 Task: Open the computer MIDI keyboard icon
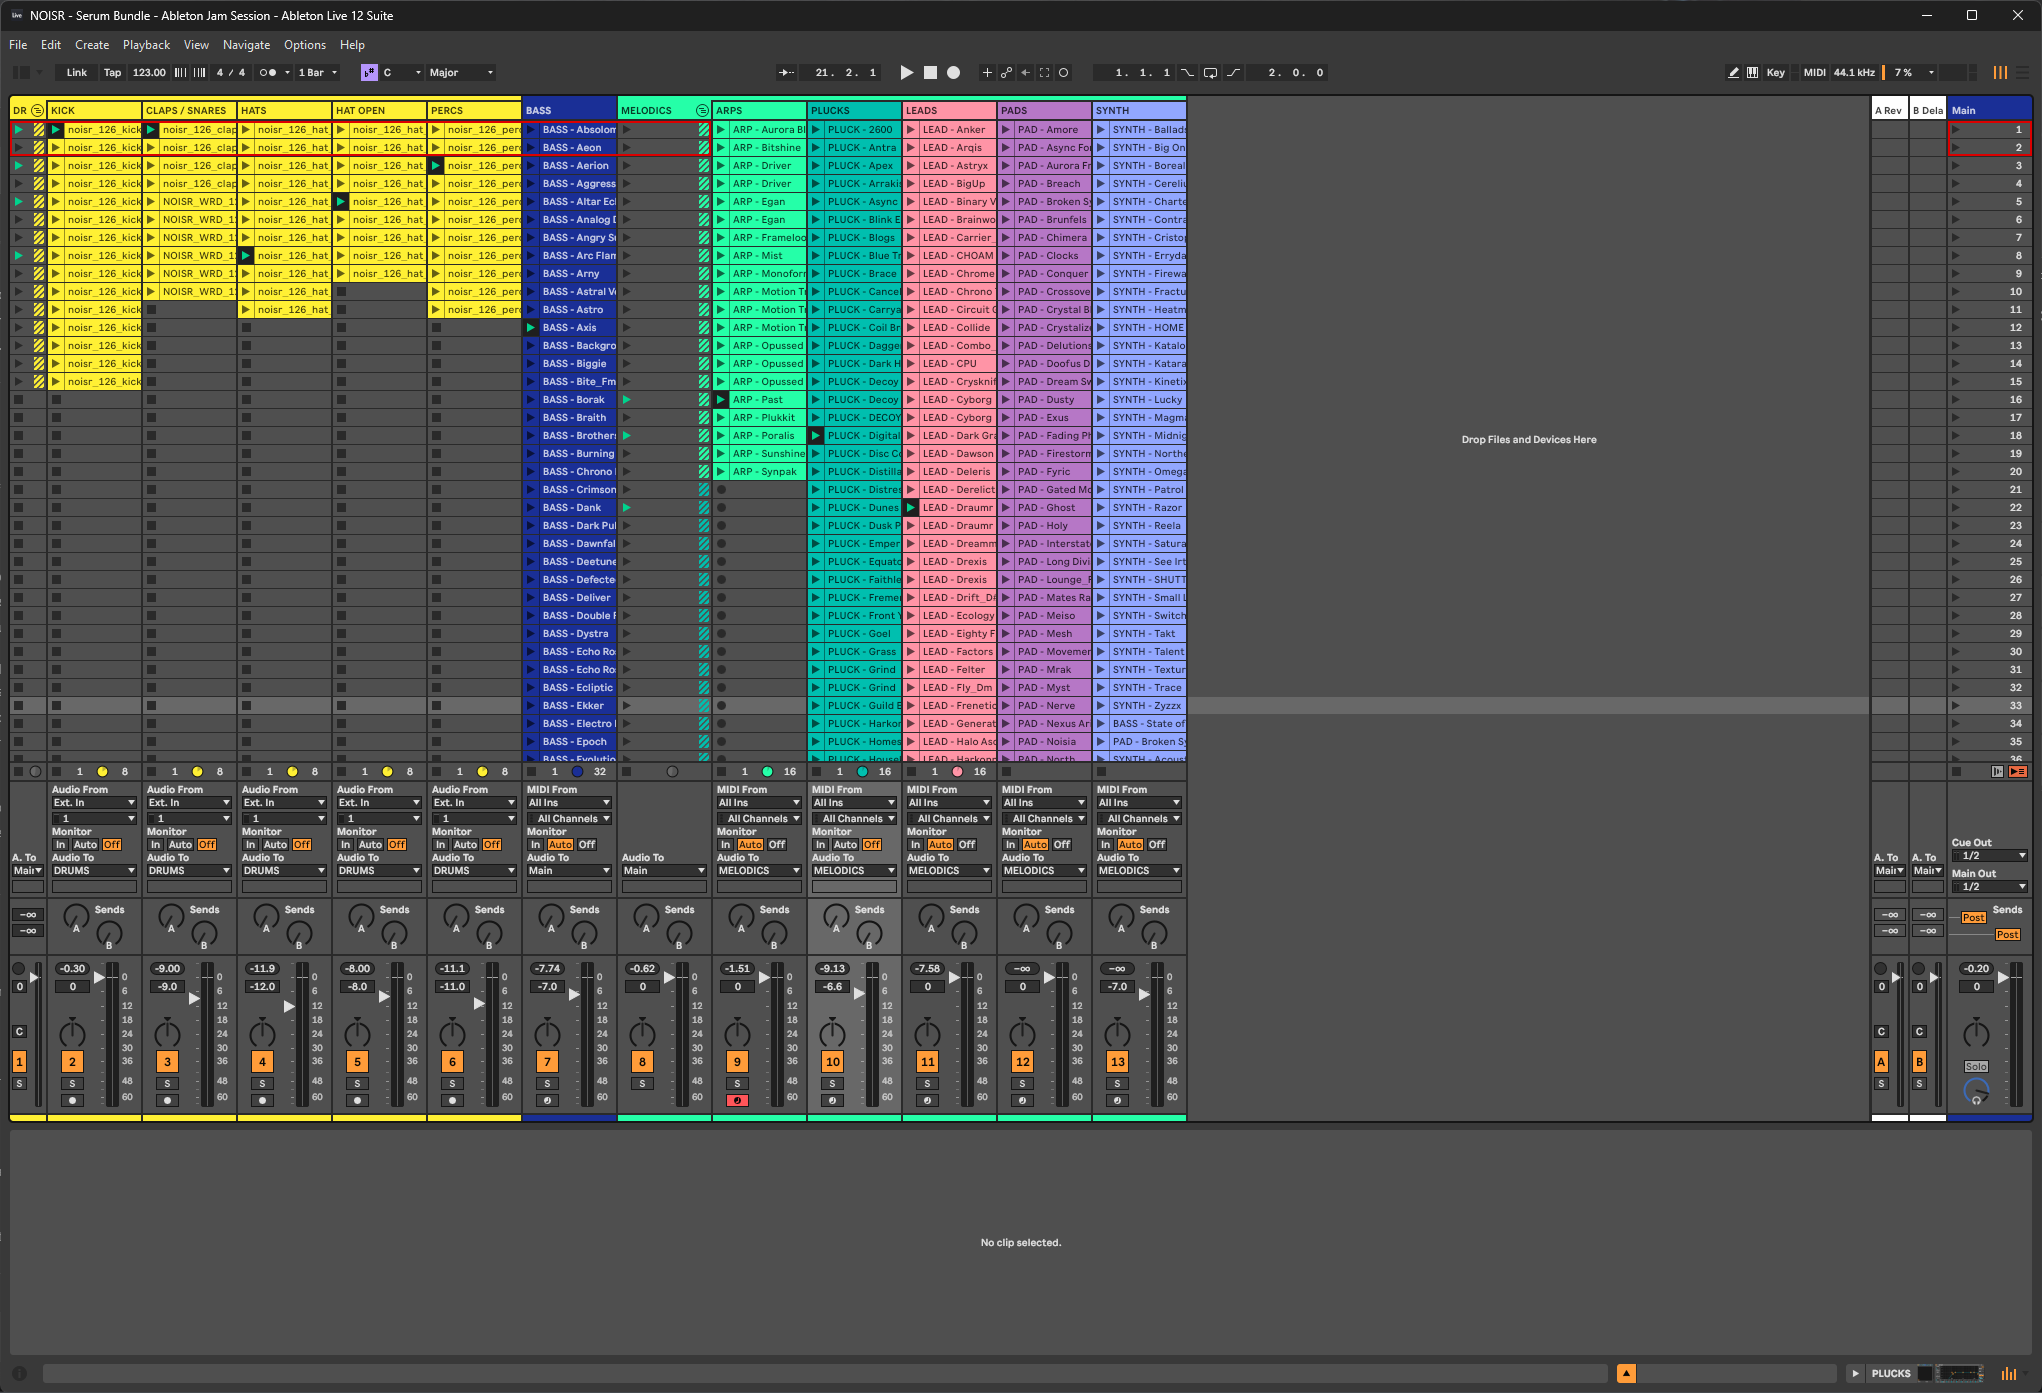[1752, 72]
